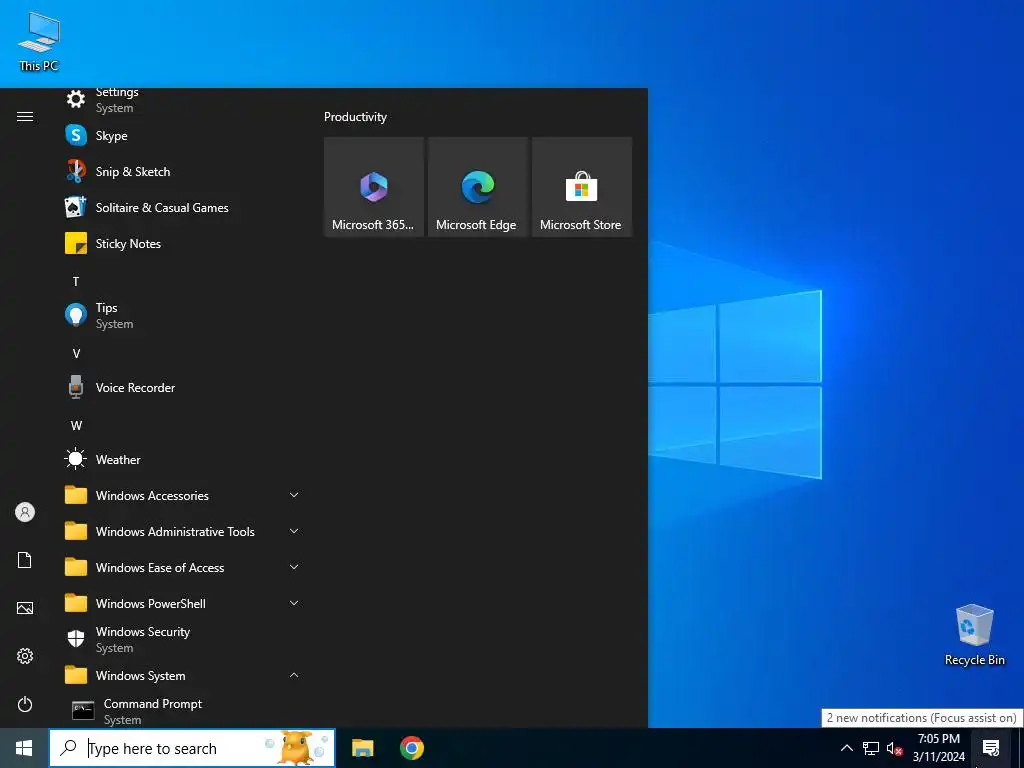Click the letter V section header
The image size is (1024, 768).
click(76, 353)
